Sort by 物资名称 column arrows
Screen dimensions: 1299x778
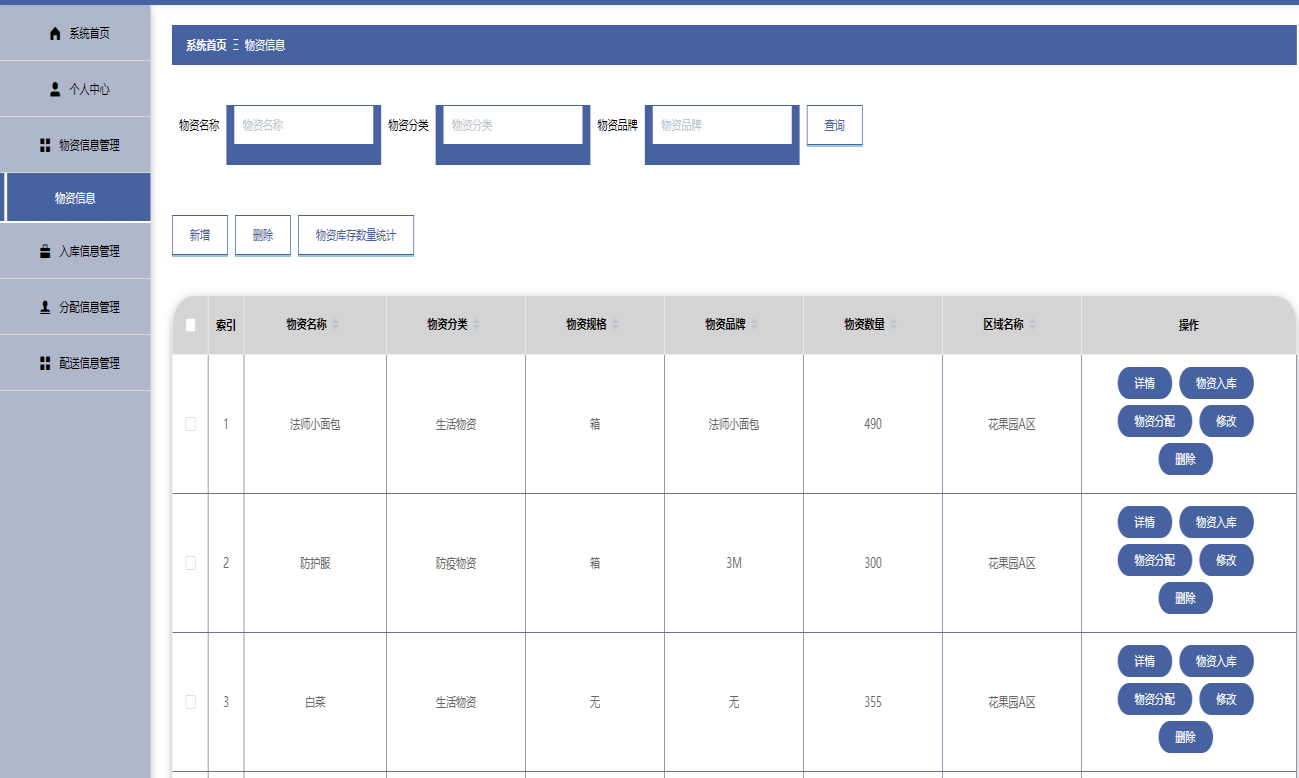coord(336,325)
